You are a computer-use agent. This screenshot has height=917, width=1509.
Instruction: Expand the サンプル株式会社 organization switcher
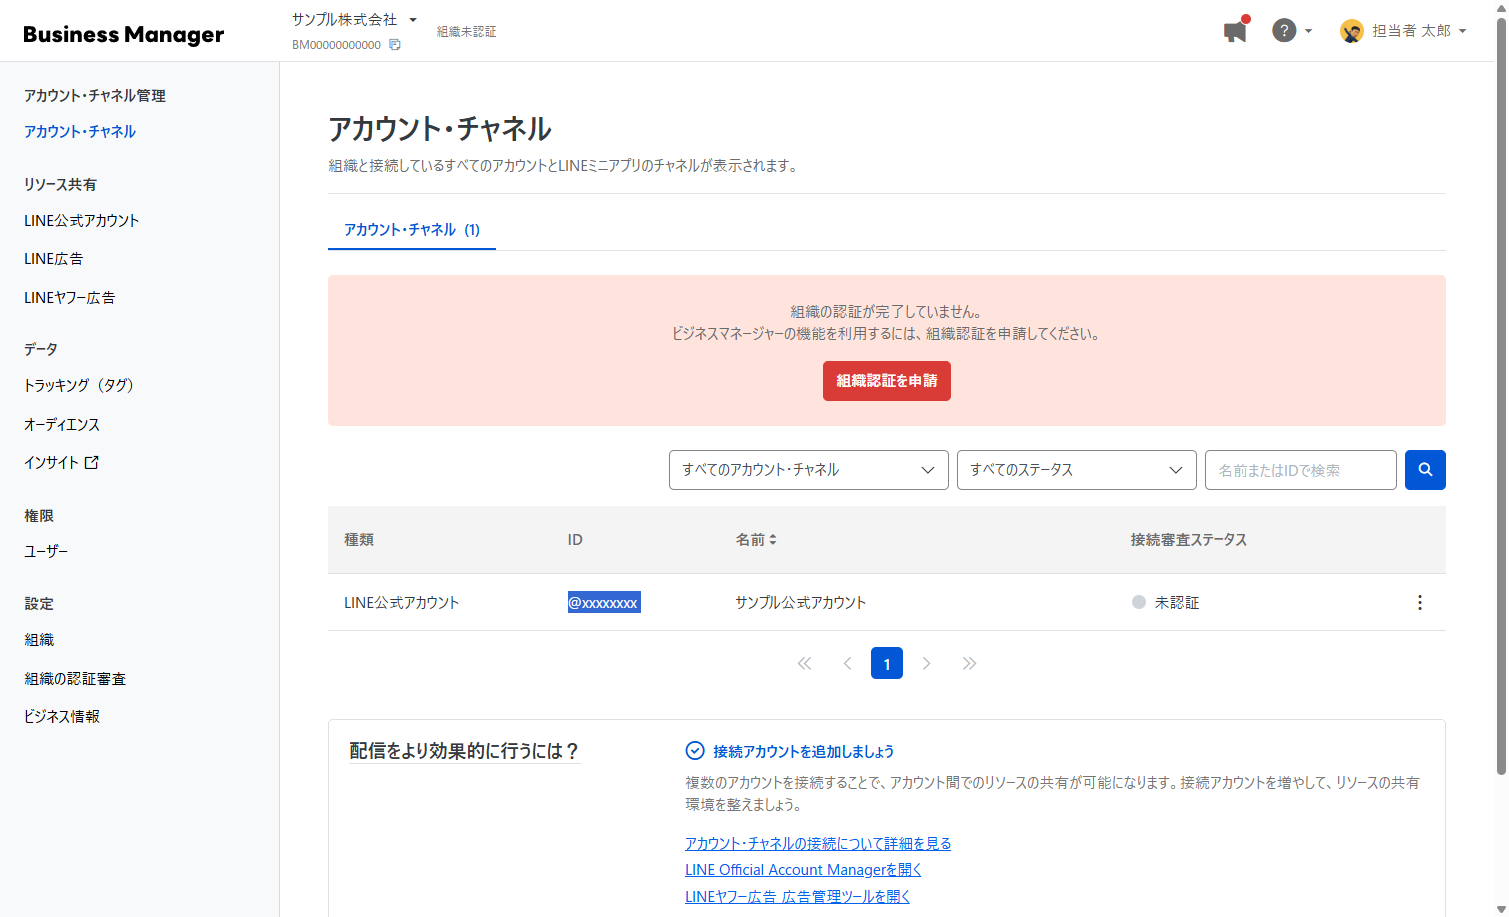354,20
